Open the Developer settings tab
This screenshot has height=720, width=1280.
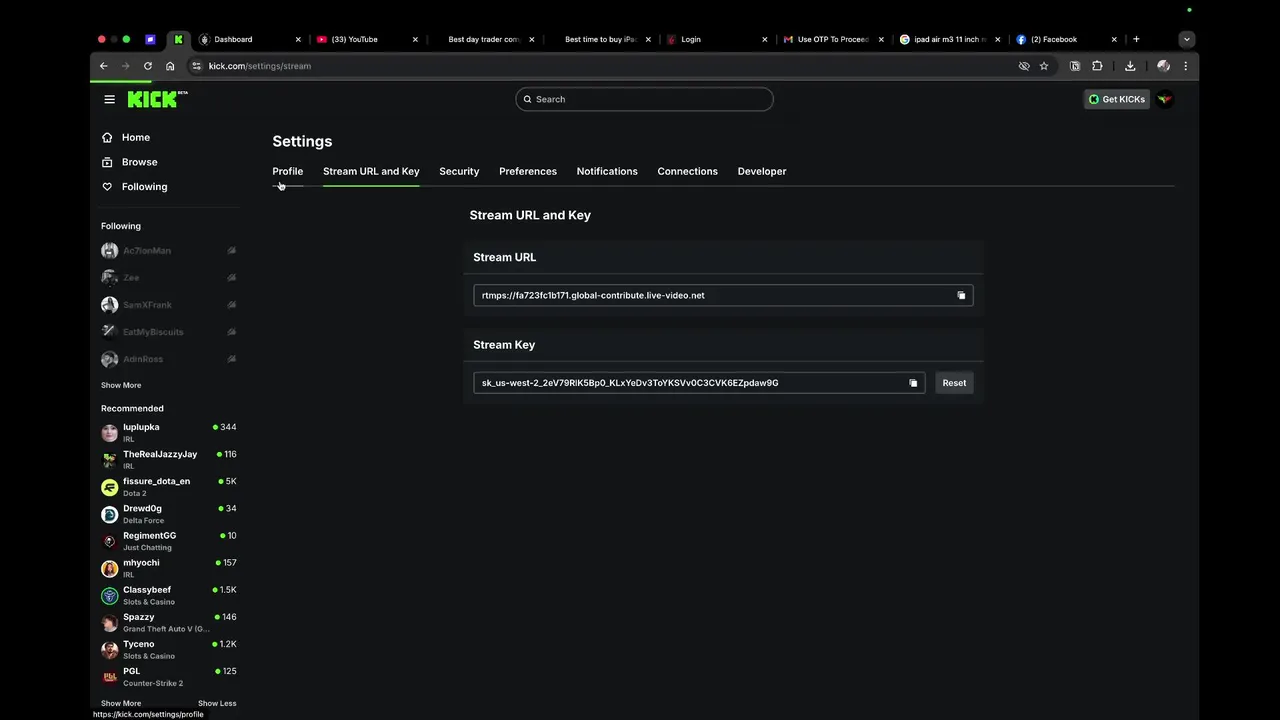(762, 171)
